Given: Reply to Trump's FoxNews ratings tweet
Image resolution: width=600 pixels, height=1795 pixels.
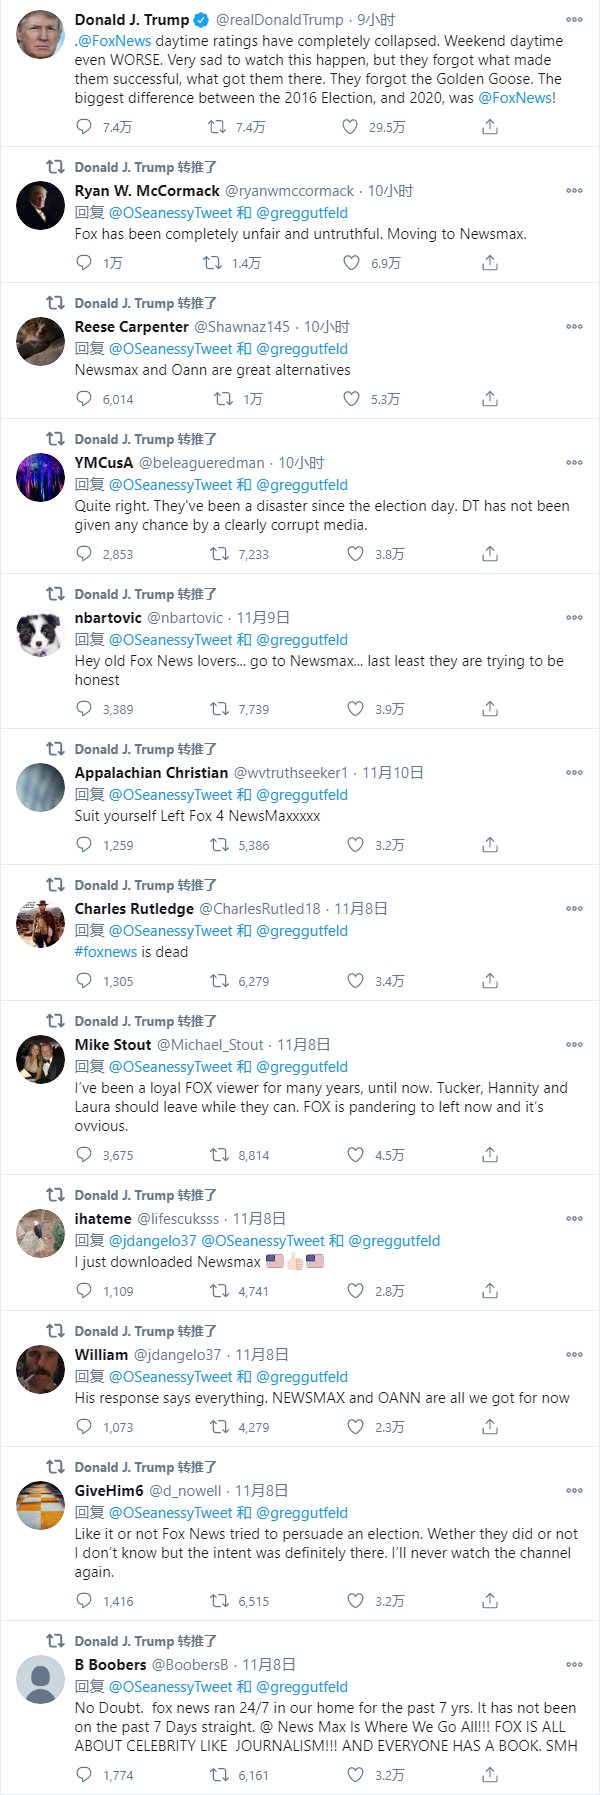Looking at the screenshot, I should coord(85,127).
